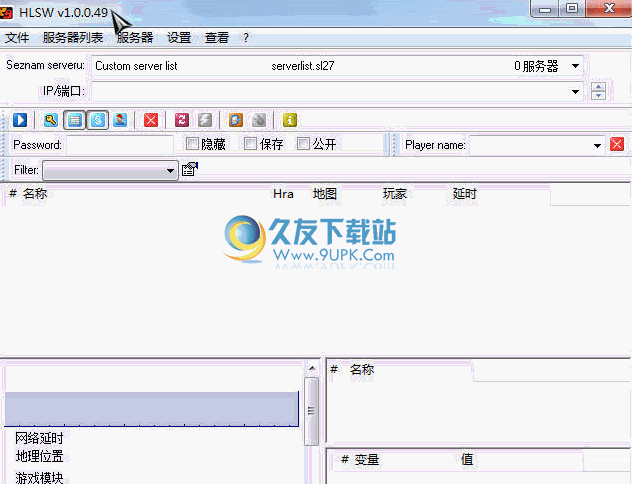The height and width of the screenshot is (484, 632).
Task: Open the filter properties icon
Action: click(190, 169)
